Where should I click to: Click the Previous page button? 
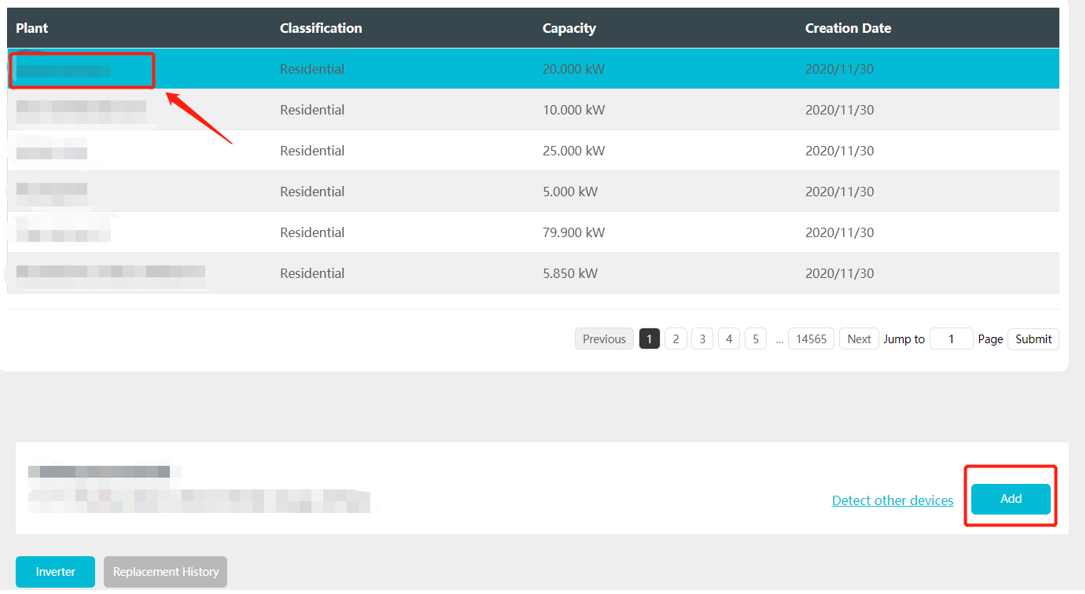click(x=604, y=339)
